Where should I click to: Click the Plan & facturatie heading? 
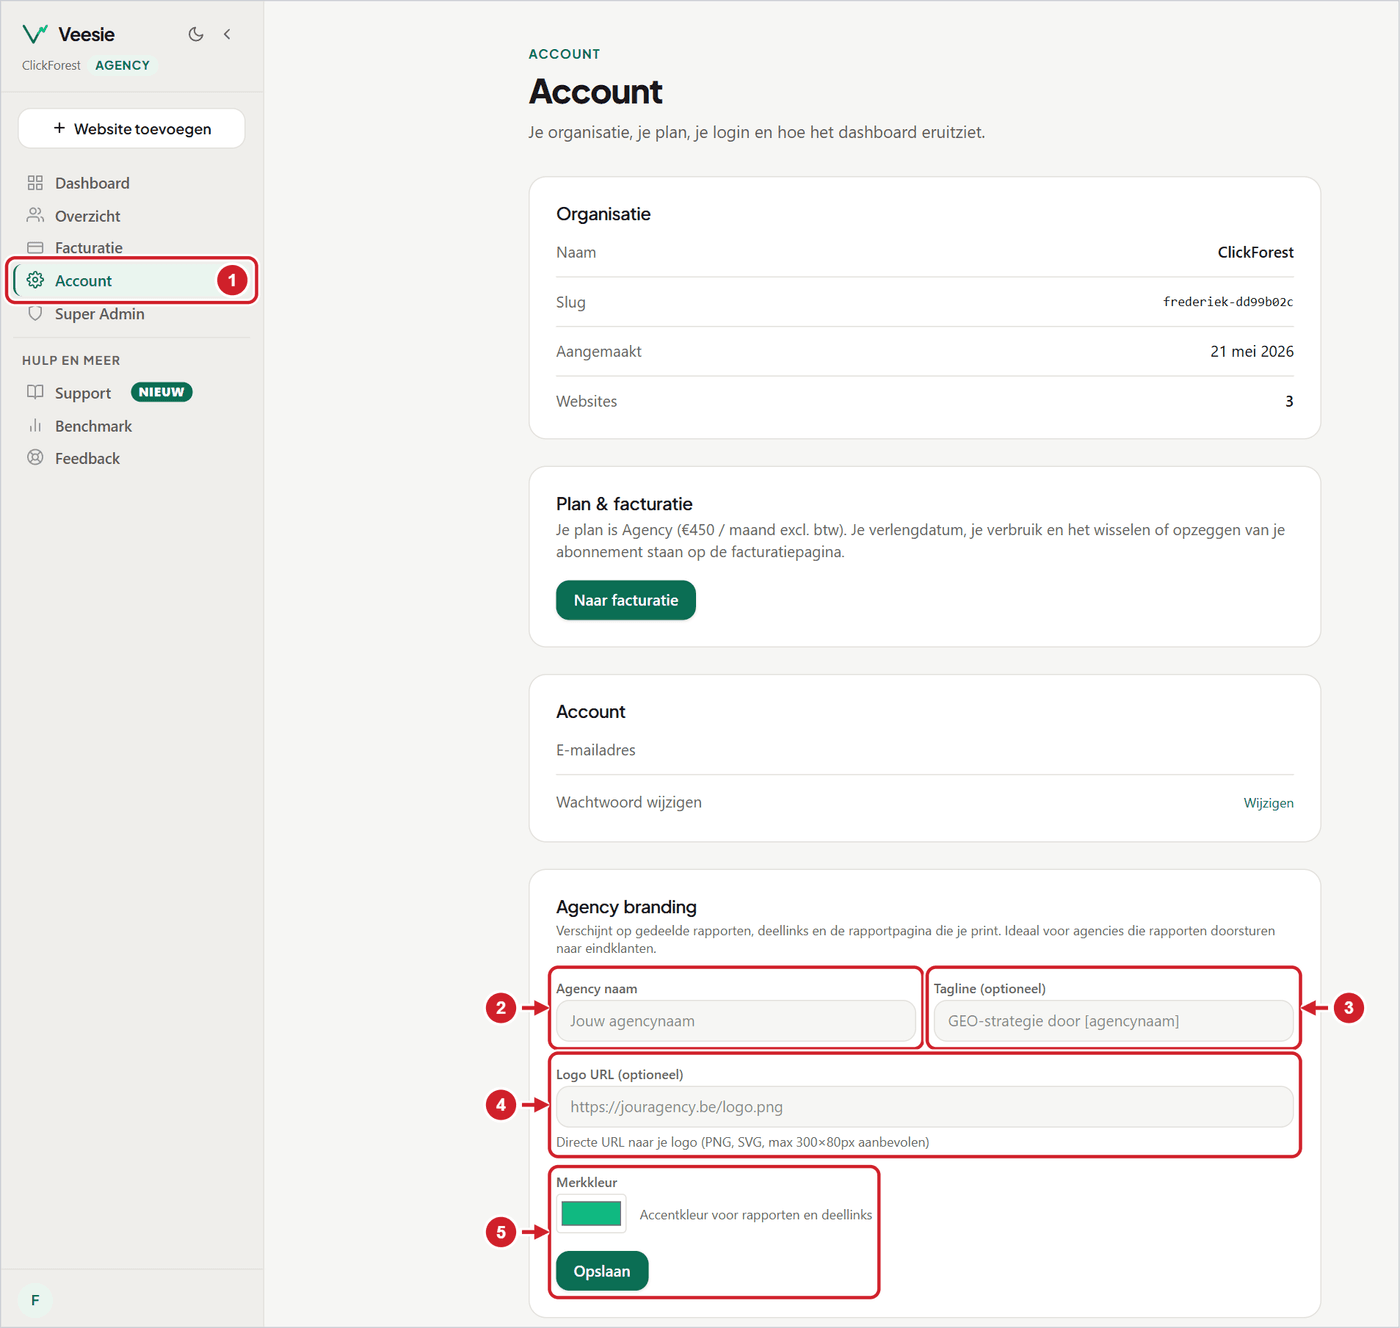624,504
